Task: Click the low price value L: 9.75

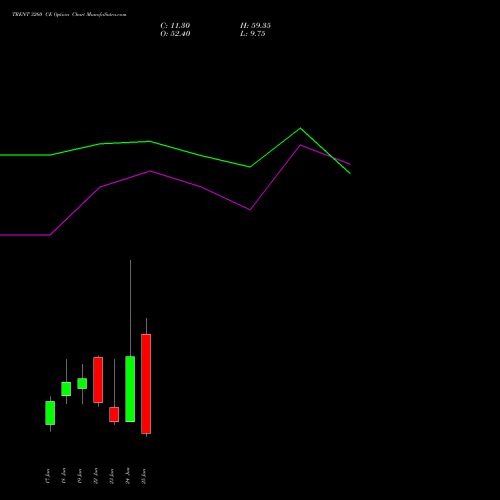Action: 253,34
